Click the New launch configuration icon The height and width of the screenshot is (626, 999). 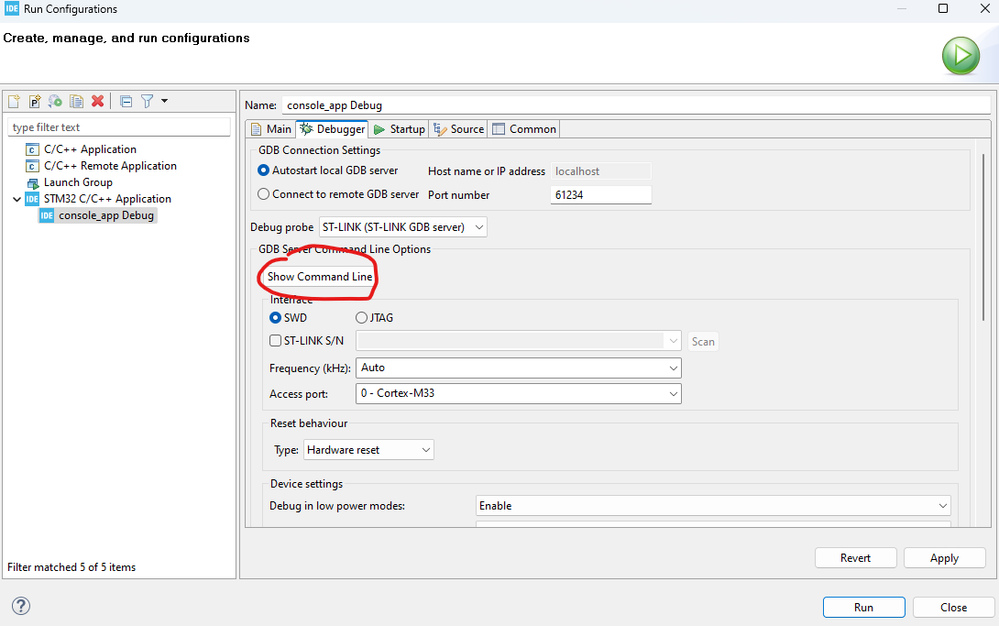point(14,101)
